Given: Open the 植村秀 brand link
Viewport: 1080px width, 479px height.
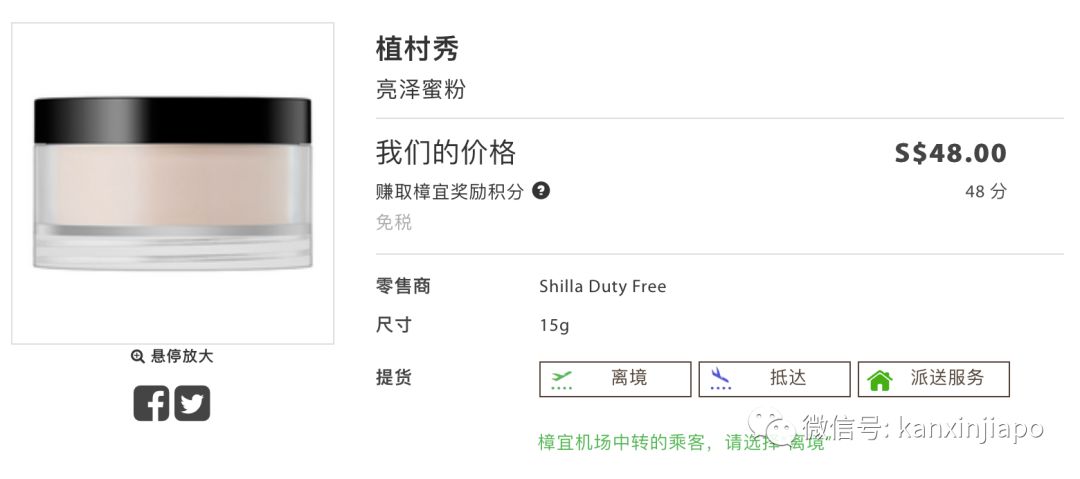Looking at the screenshot, I should (x=417, y=48).
